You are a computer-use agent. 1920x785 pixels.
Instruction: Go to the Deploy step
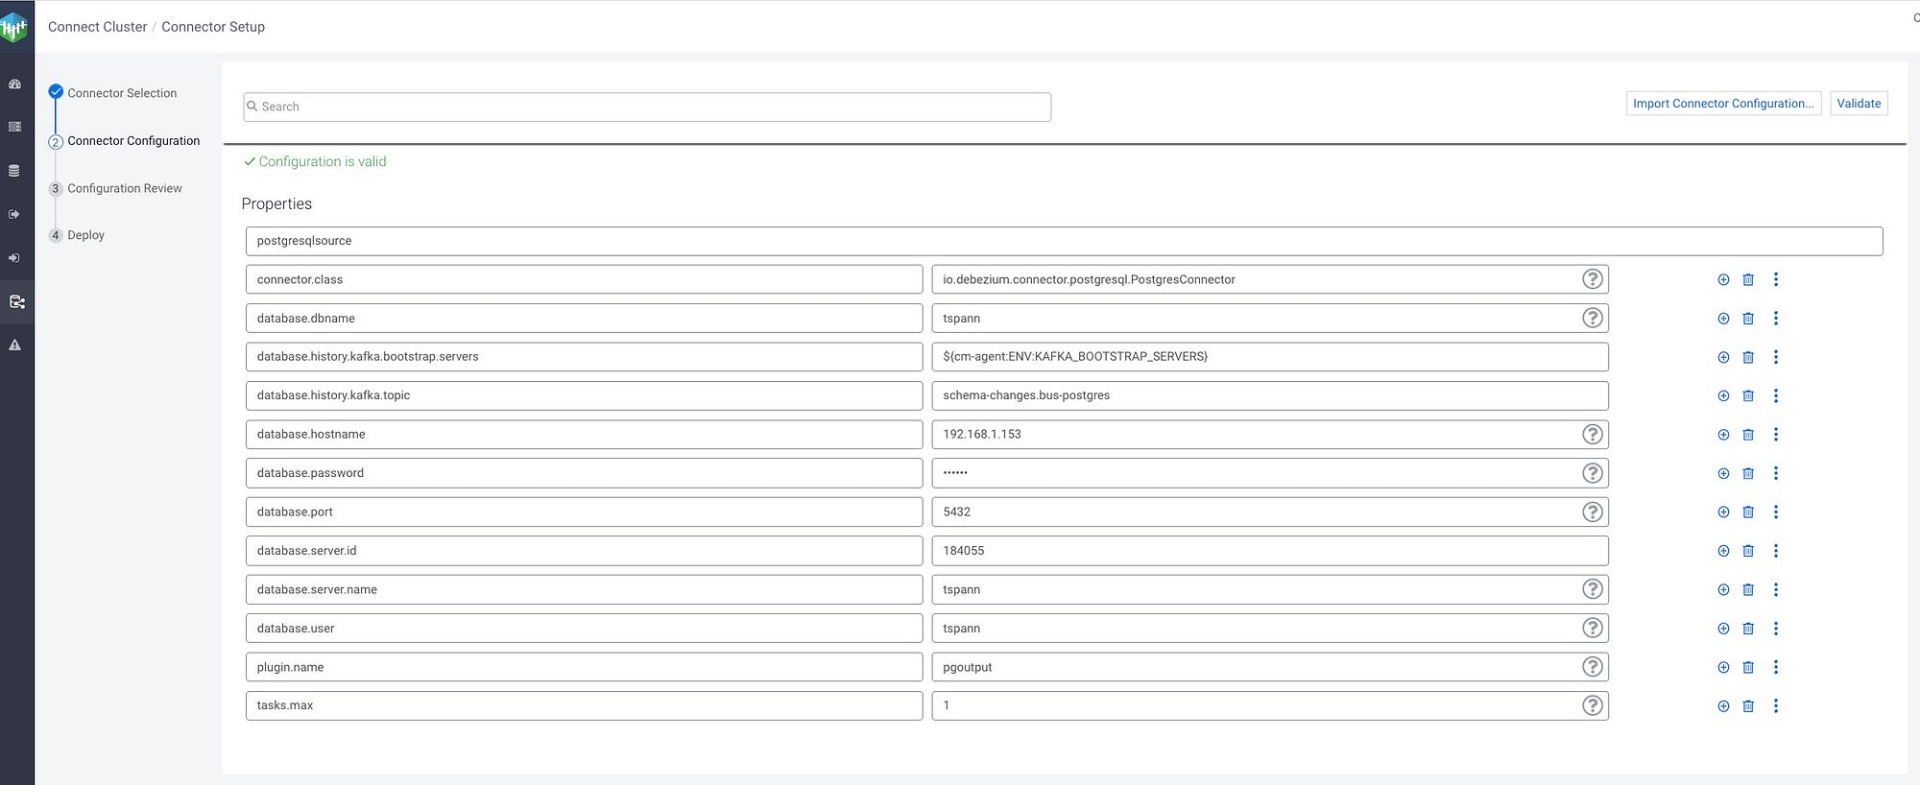pos(86,235)
